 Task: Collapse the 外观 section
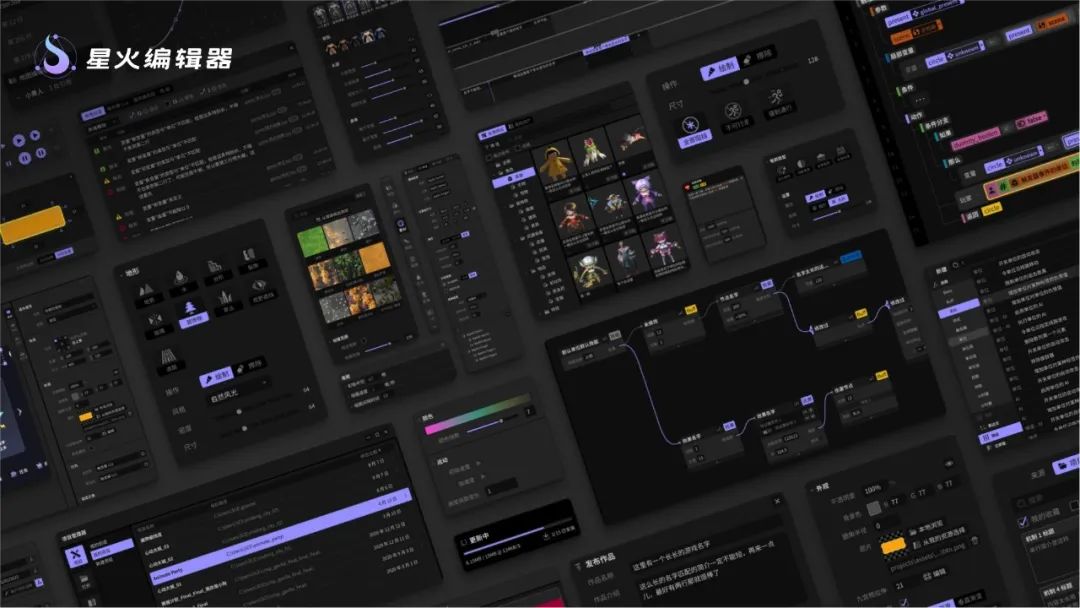pyautogui.click(x=813, y=488)
